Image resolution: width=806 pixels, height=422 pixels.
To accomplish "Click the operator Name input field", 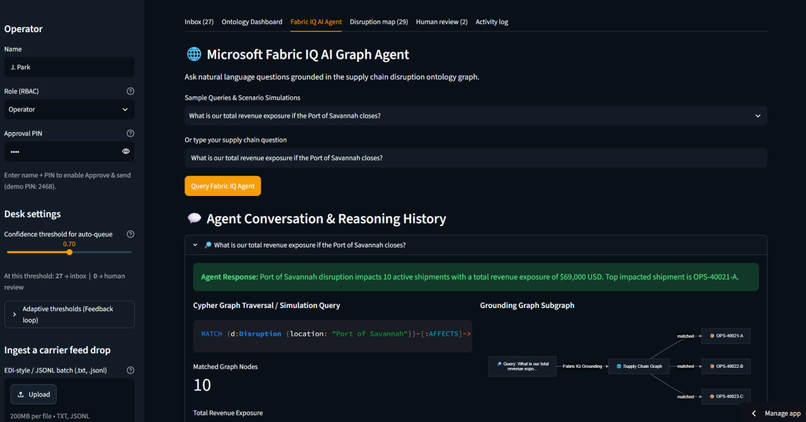I will [69, 67].
